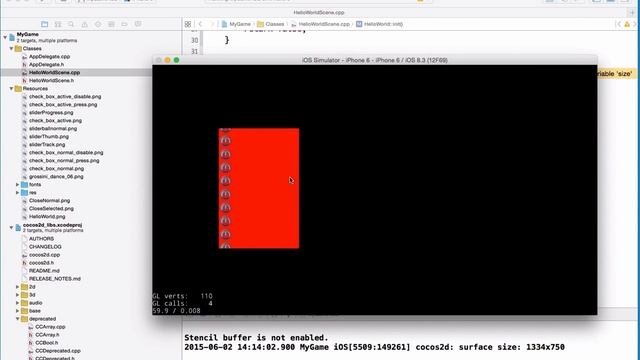Select sliderThumb.png resource

(x=49, y=137)
